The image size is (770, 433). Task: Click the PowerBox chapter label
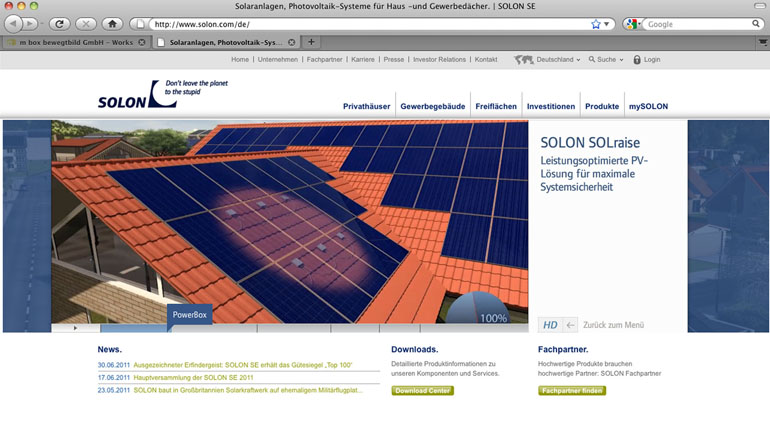190,315
